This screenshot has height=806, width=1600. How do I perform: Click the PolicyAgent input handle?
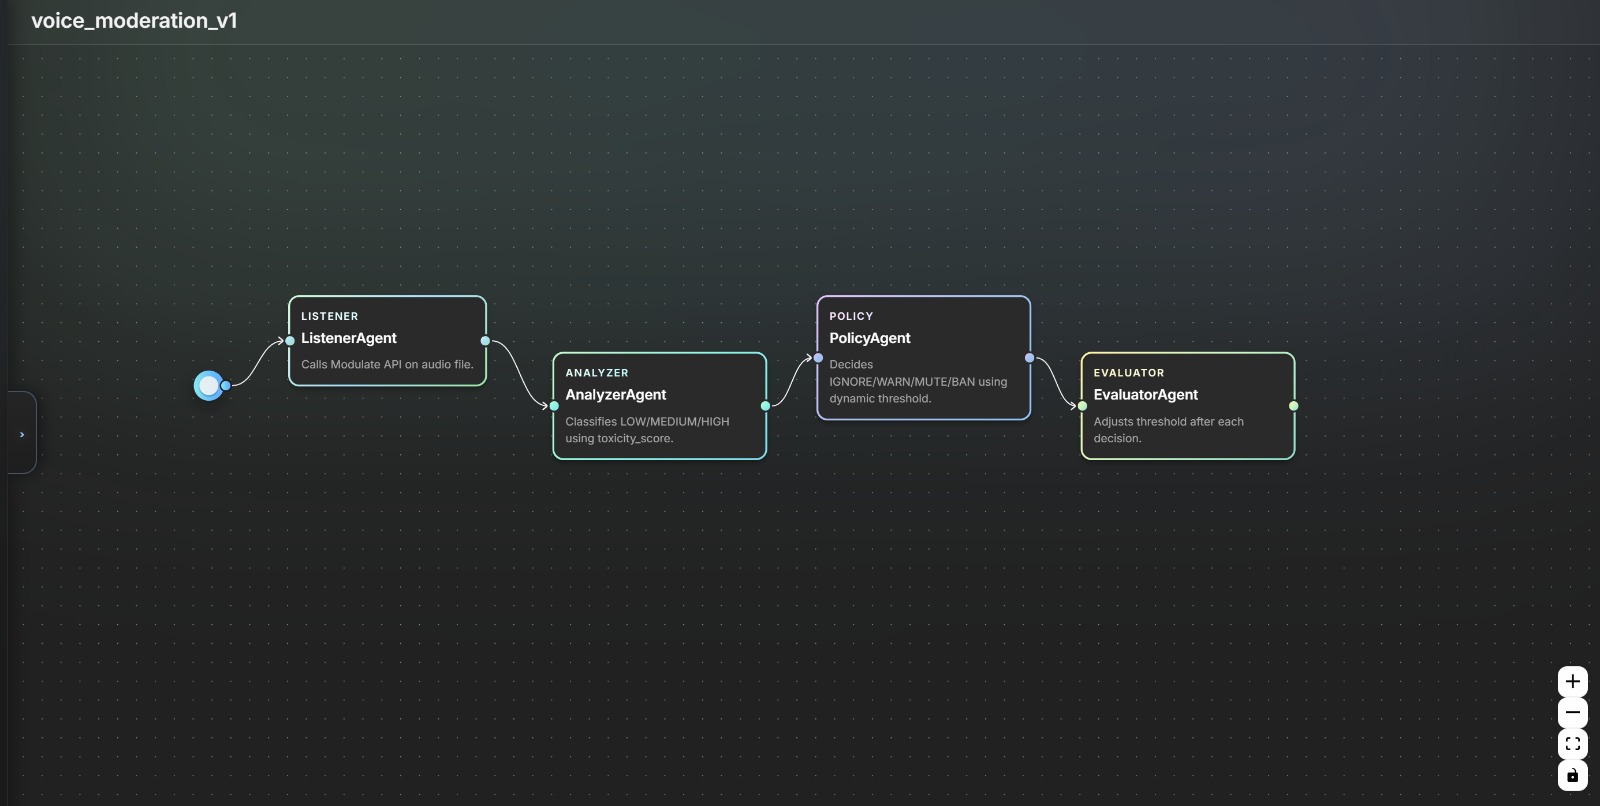click(818, 358)
